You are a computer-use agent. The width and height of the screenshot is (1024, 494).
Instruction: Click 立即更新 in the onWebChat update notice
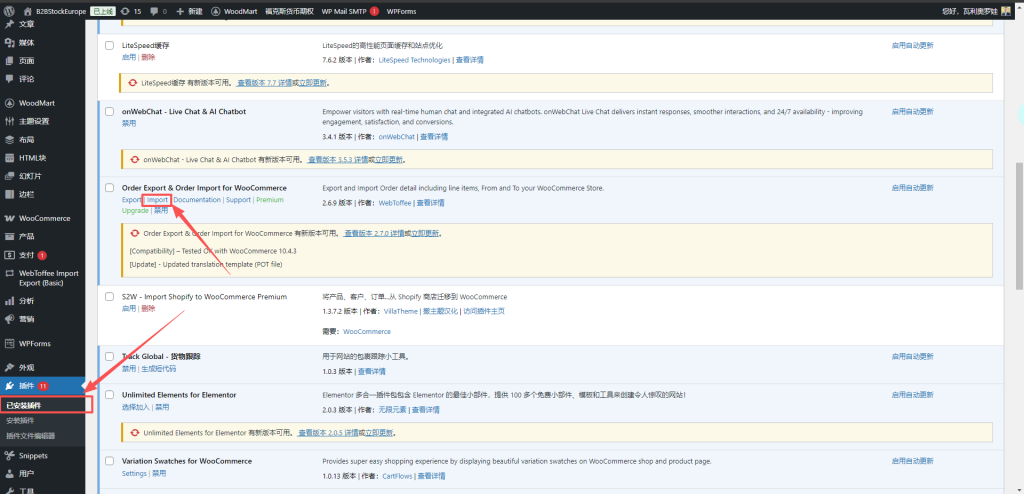pyautogui.click(x=388, y=159)
